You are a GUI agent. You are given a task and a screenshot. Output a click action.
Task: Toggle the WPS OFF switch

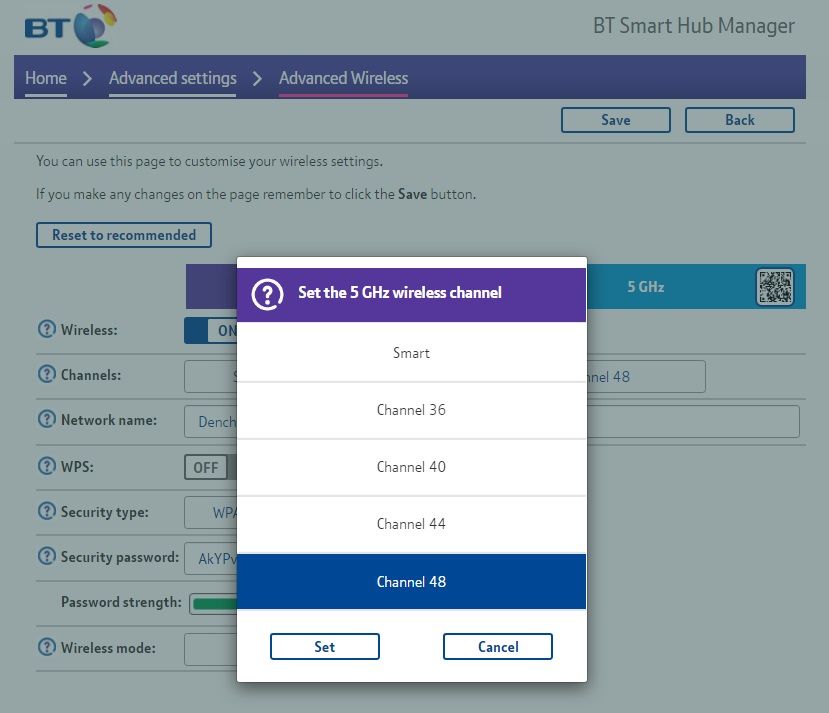point(210,467)
